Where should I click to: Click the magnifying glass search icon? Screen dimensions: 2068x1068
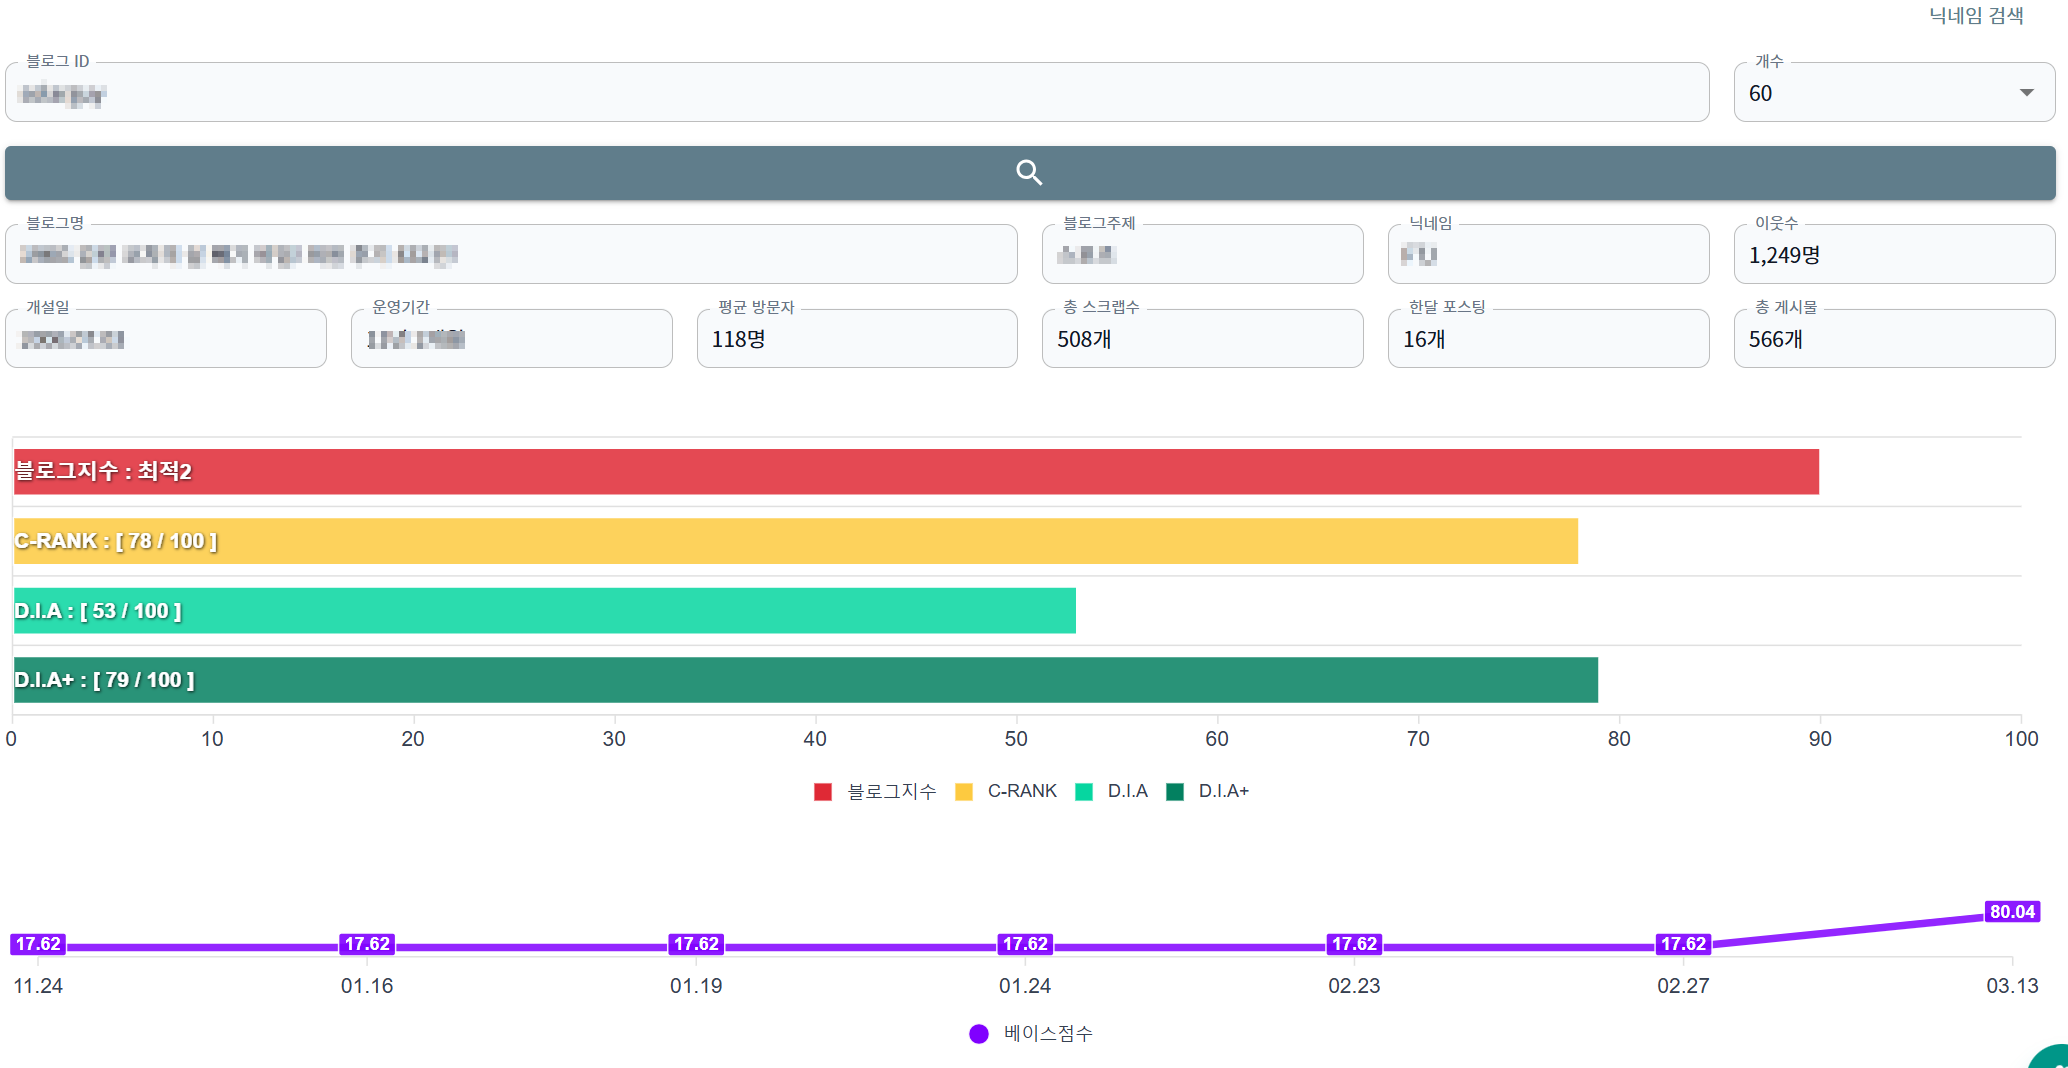pyautogui.click(x=1029, y=173)
